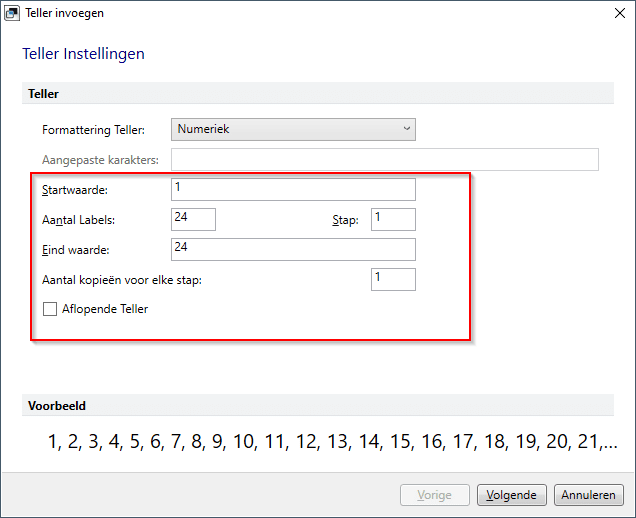
Task: Select the Aantal Labels box containing 24
Action: (x=193, y=219)
